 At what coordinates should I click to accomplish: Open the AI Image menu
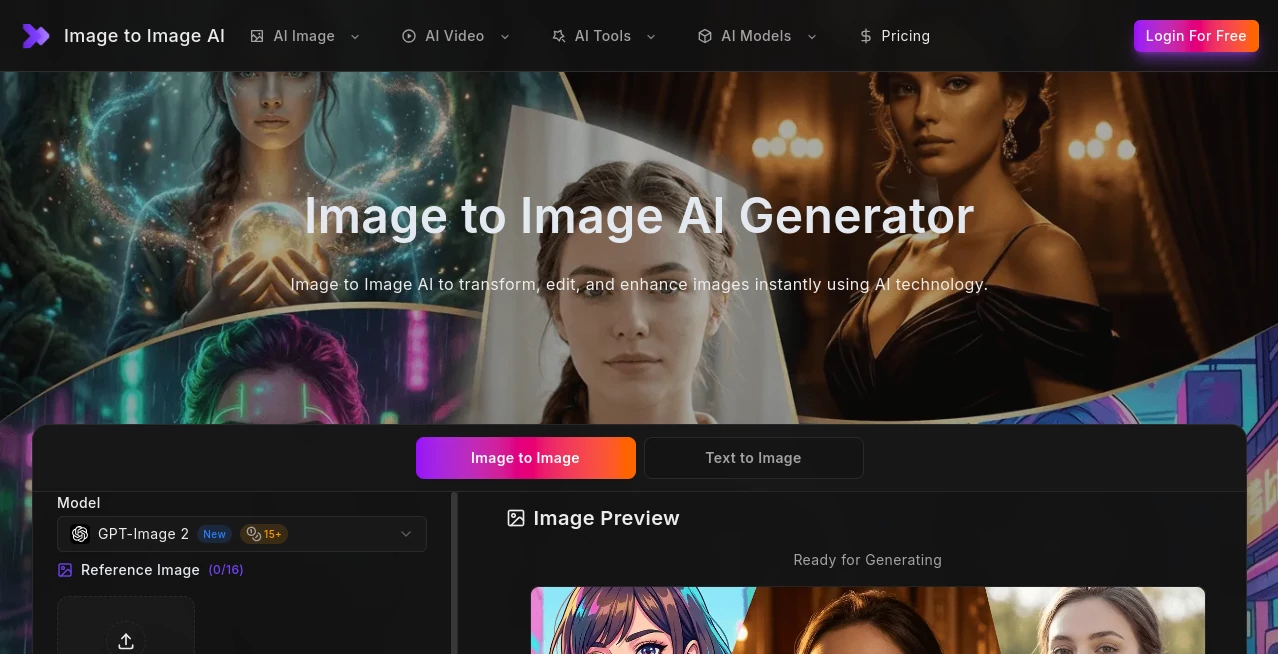(x=305, y=36)
